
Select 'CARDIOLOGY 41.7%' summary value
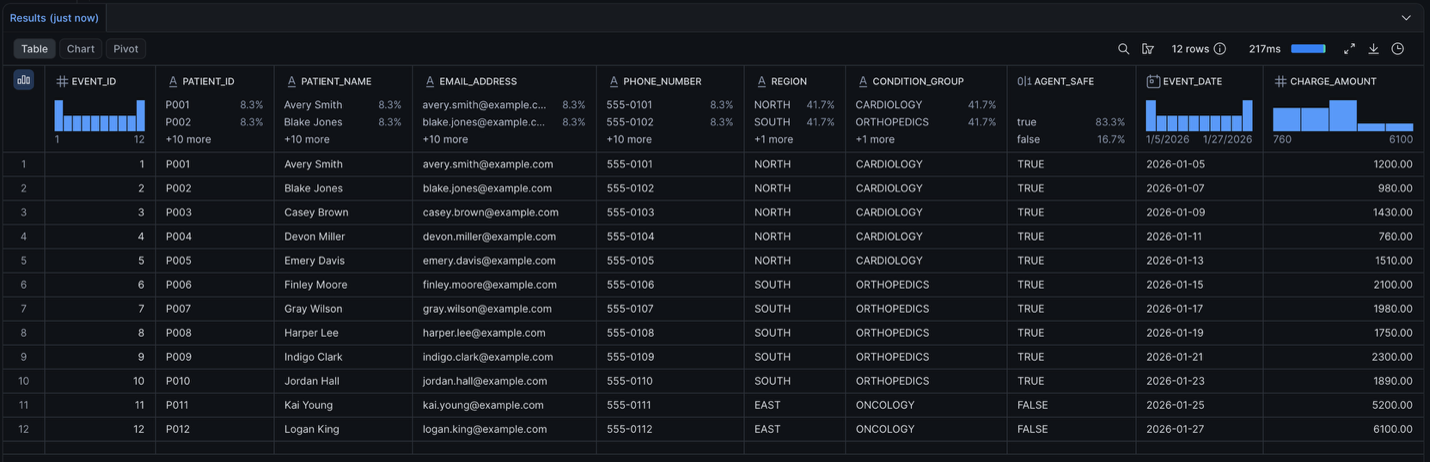point(926,104)
